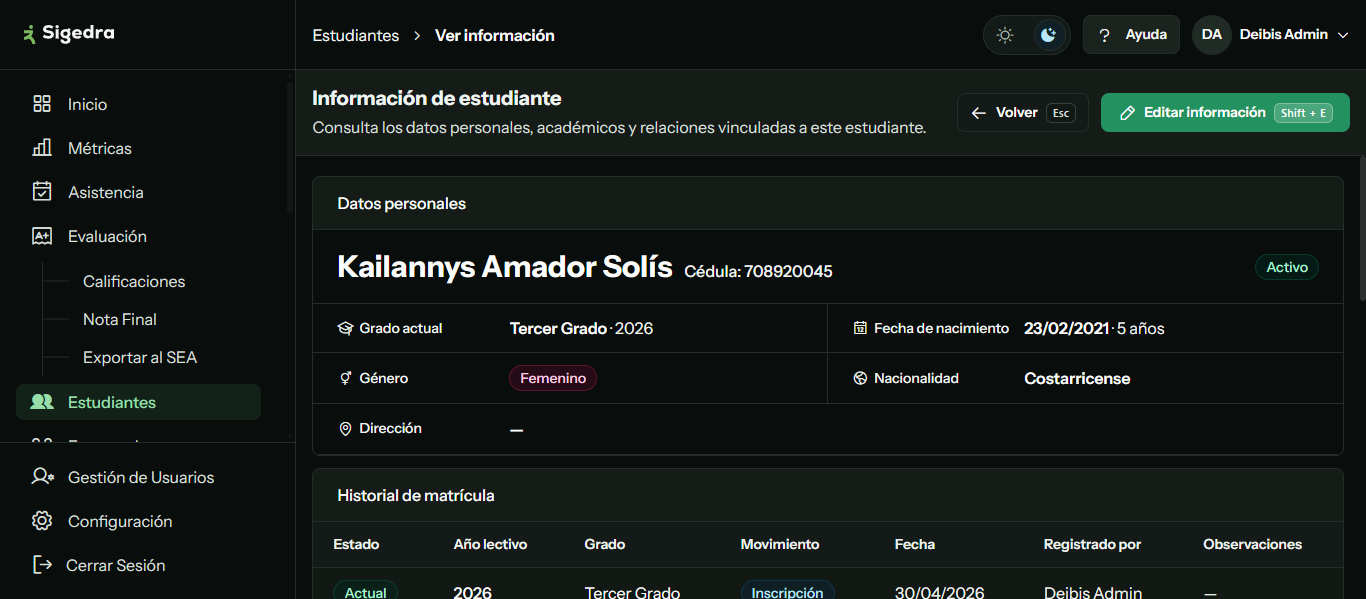Switch to light theme sun toggle

click(1005, 35)
